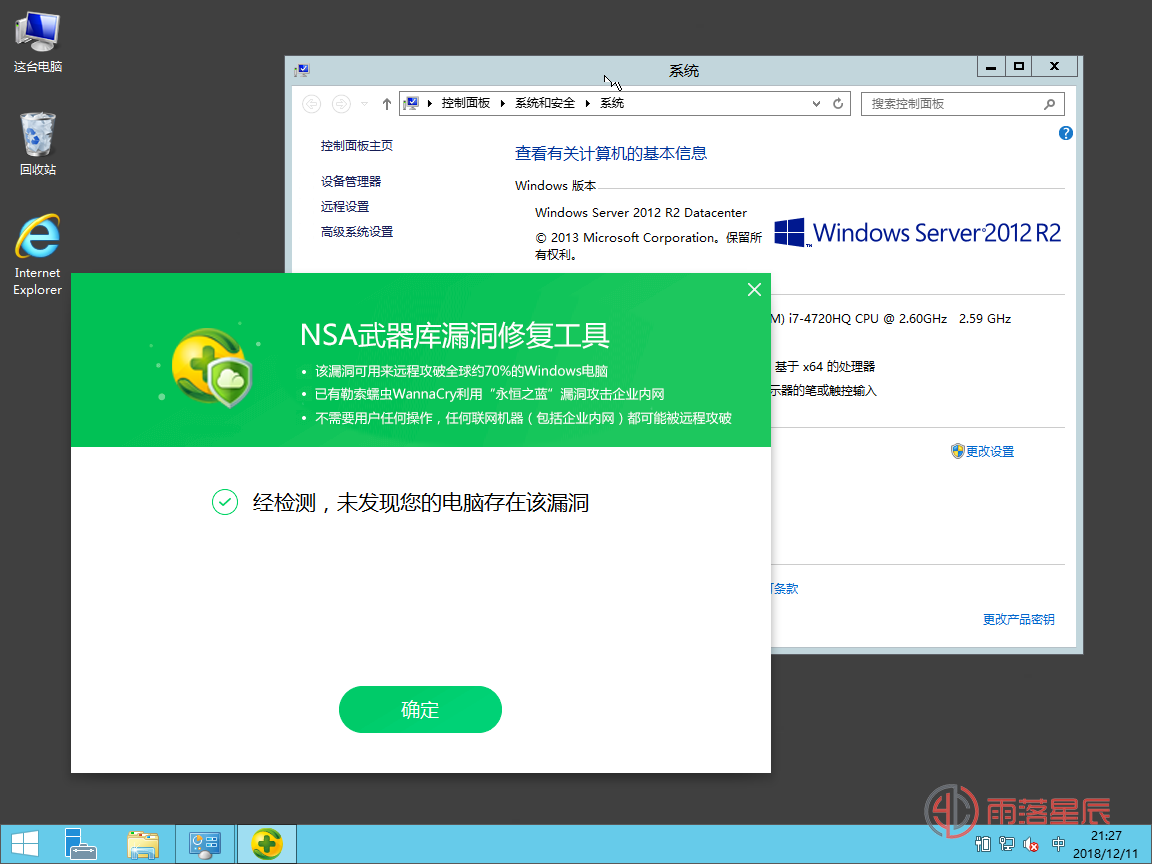
Task: Open the 设备管理器 link
Action: click(x=350, y=181)
